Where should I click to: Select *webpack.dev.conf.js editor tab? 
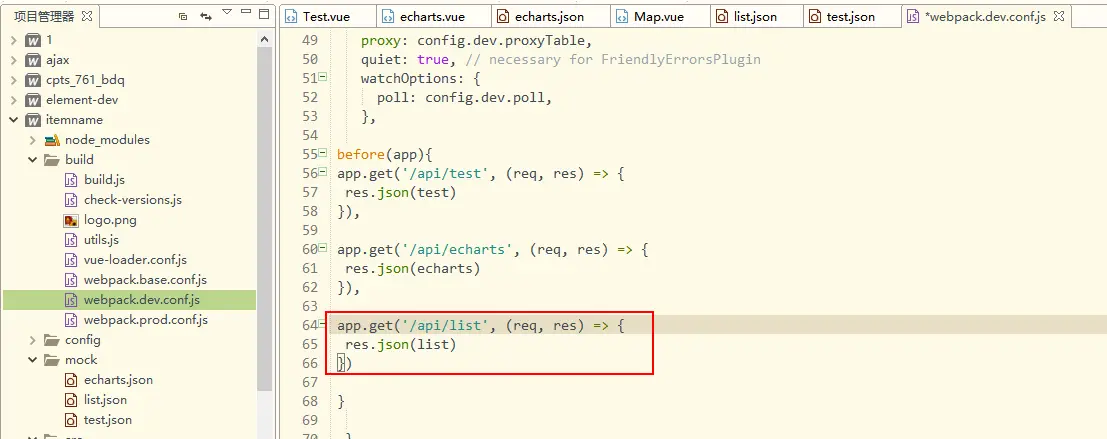(x=986, y=16)
